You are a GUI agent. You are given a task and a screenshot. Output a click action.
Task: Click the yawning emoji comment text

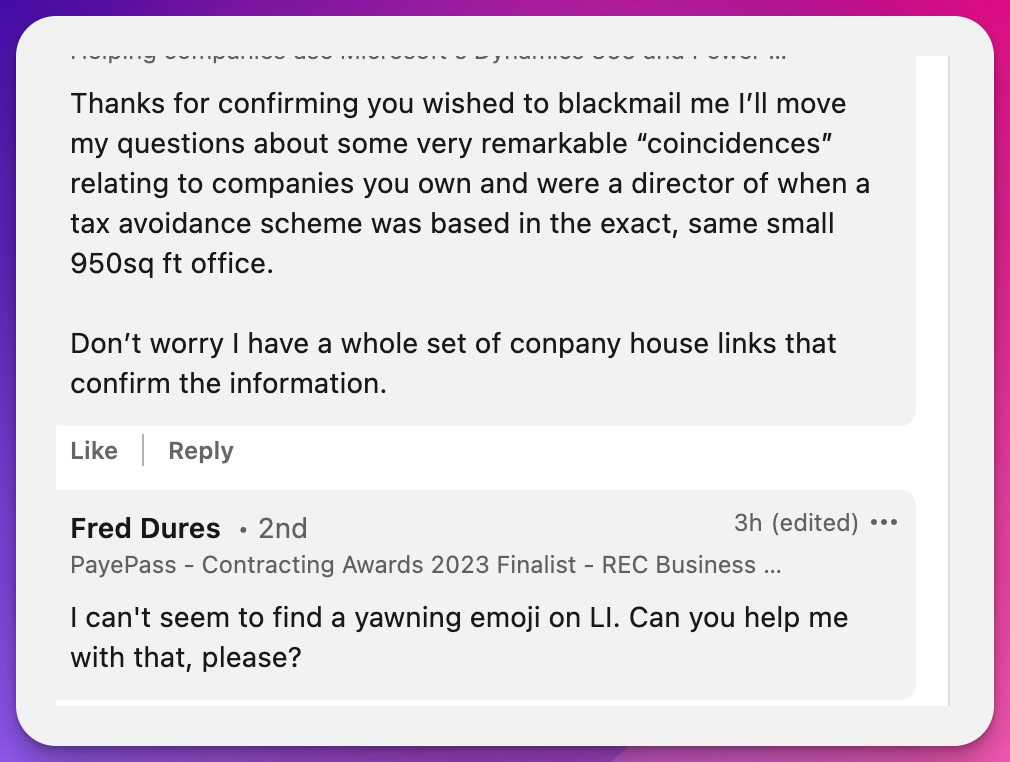(x=458, y=618)
